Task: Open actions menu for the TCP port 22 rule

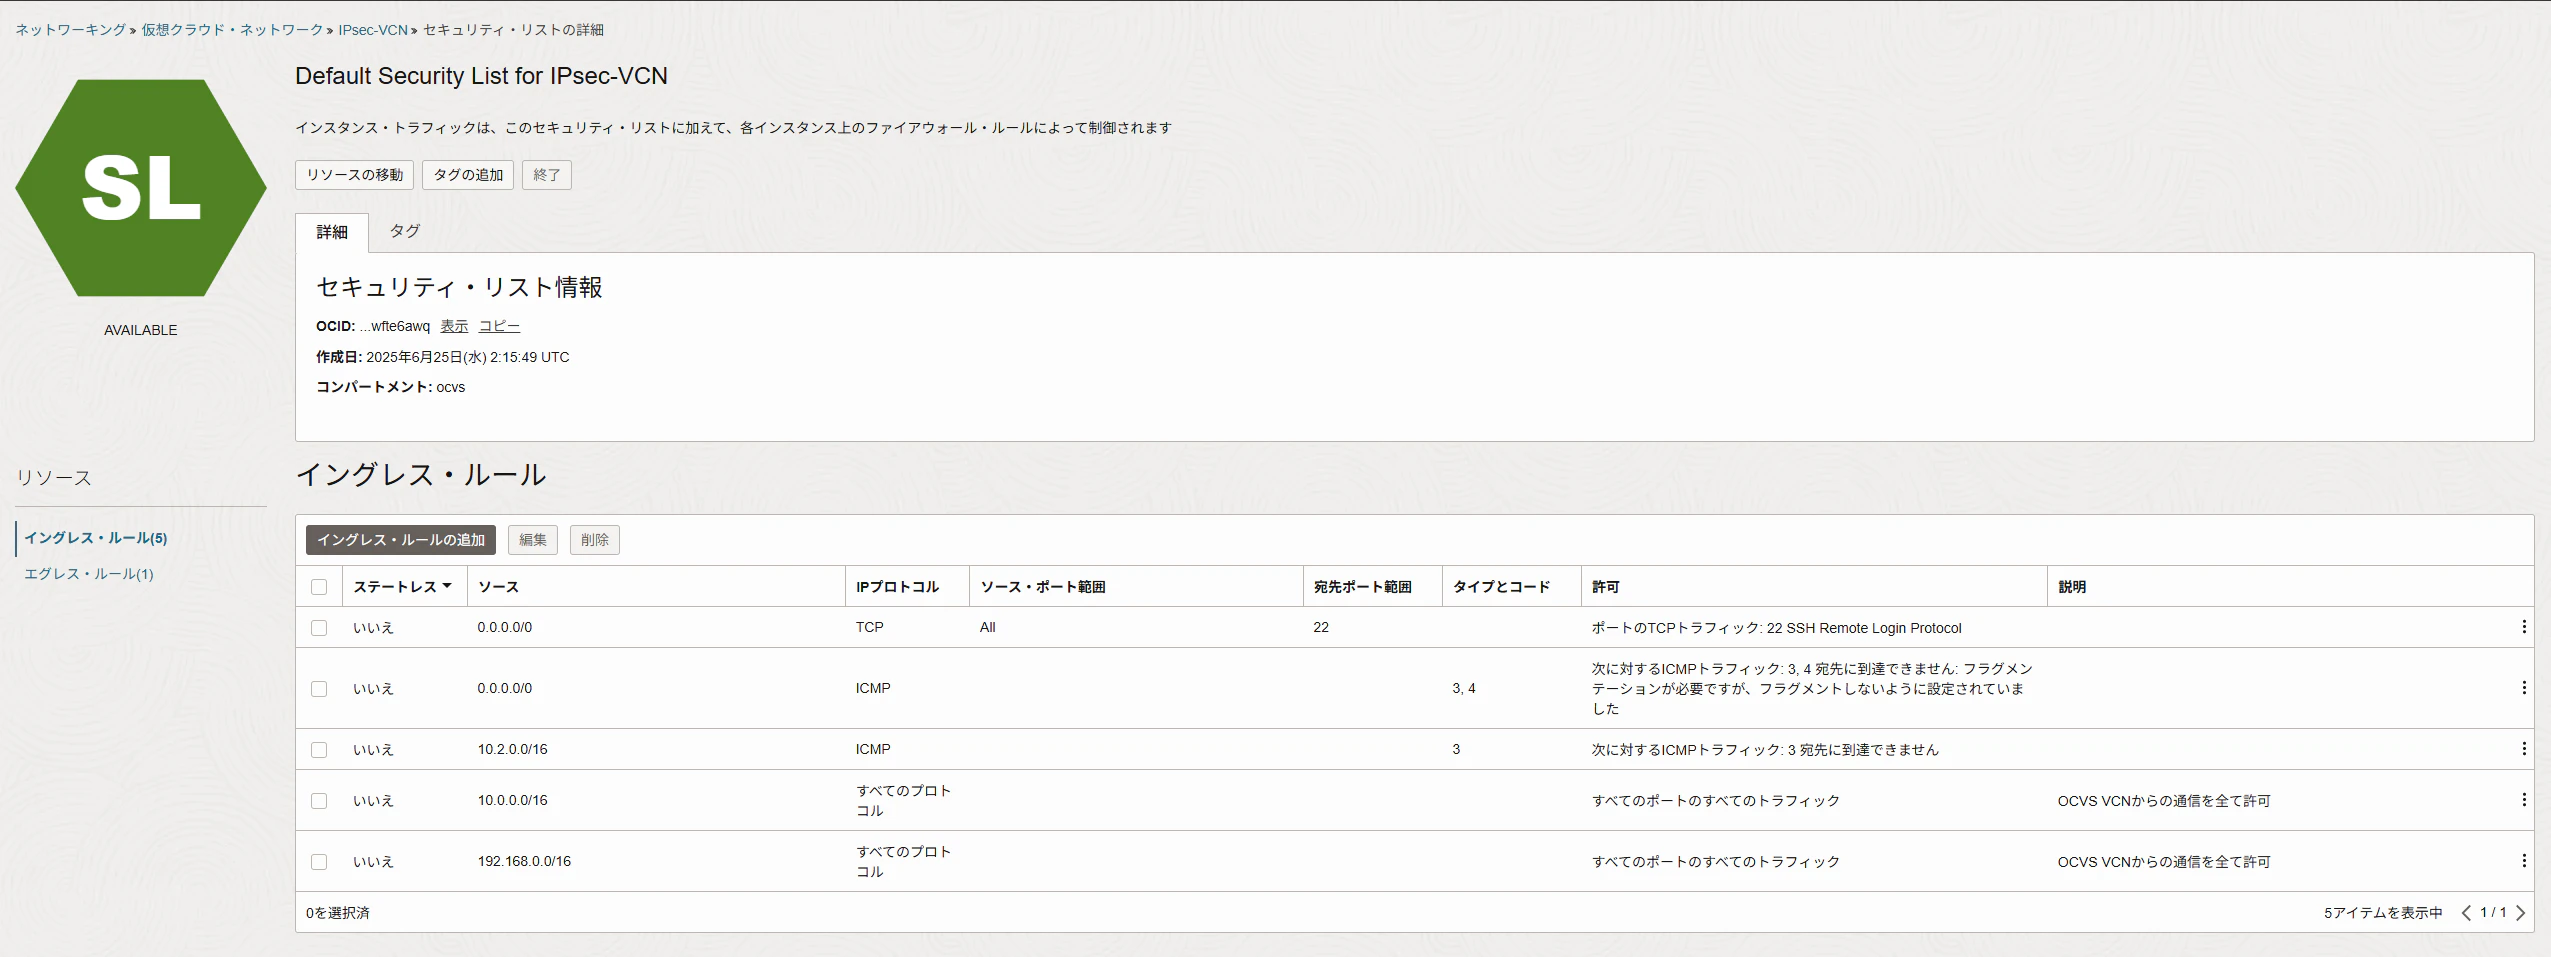Action: point(2523,627)
